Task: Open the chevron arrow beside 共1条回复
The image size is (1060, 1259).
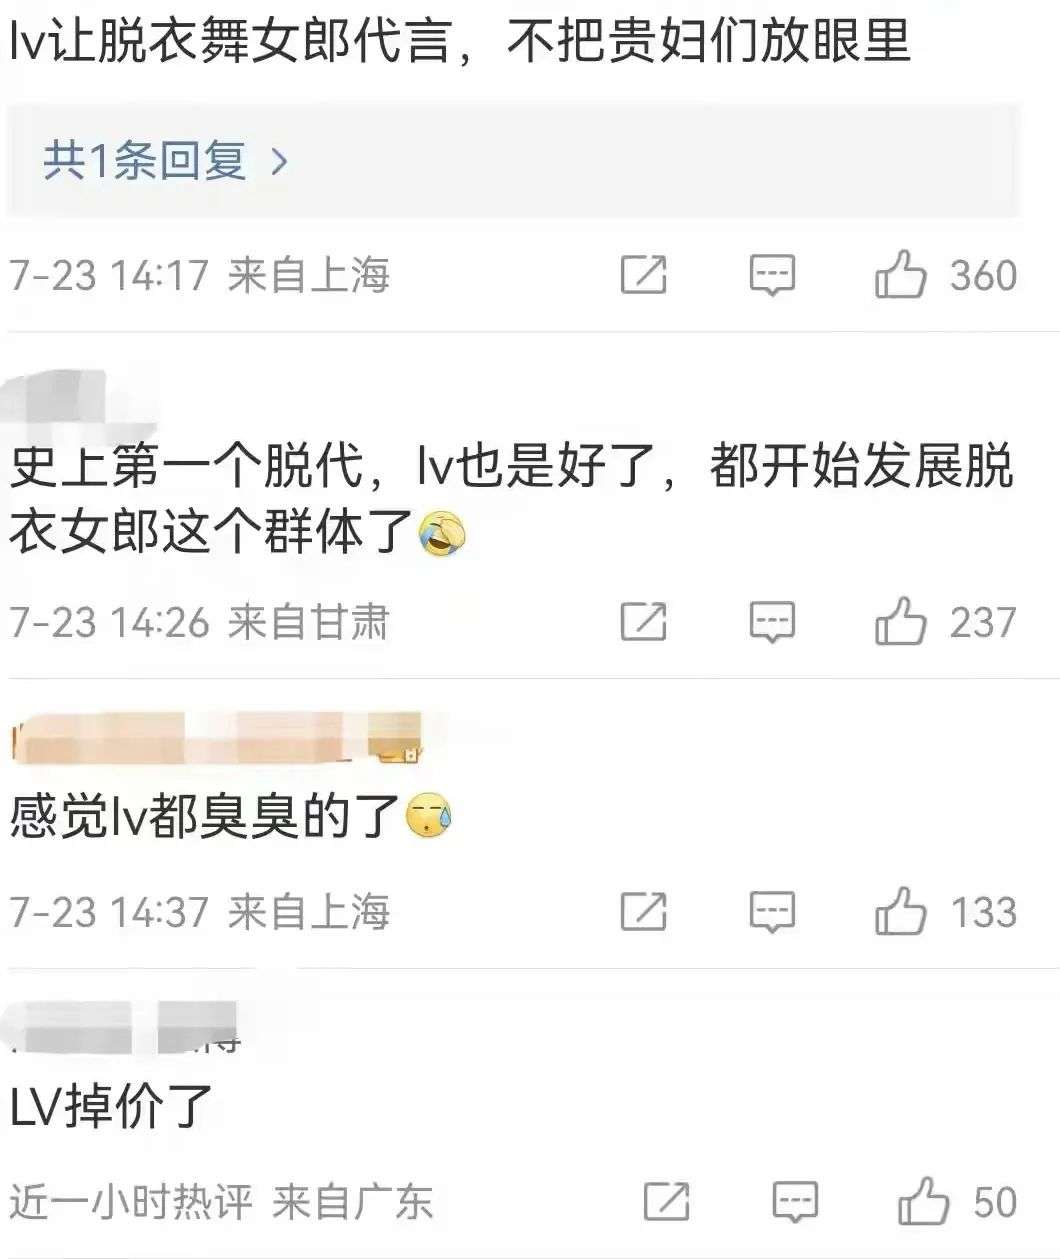Action: (x=279, y=161)
